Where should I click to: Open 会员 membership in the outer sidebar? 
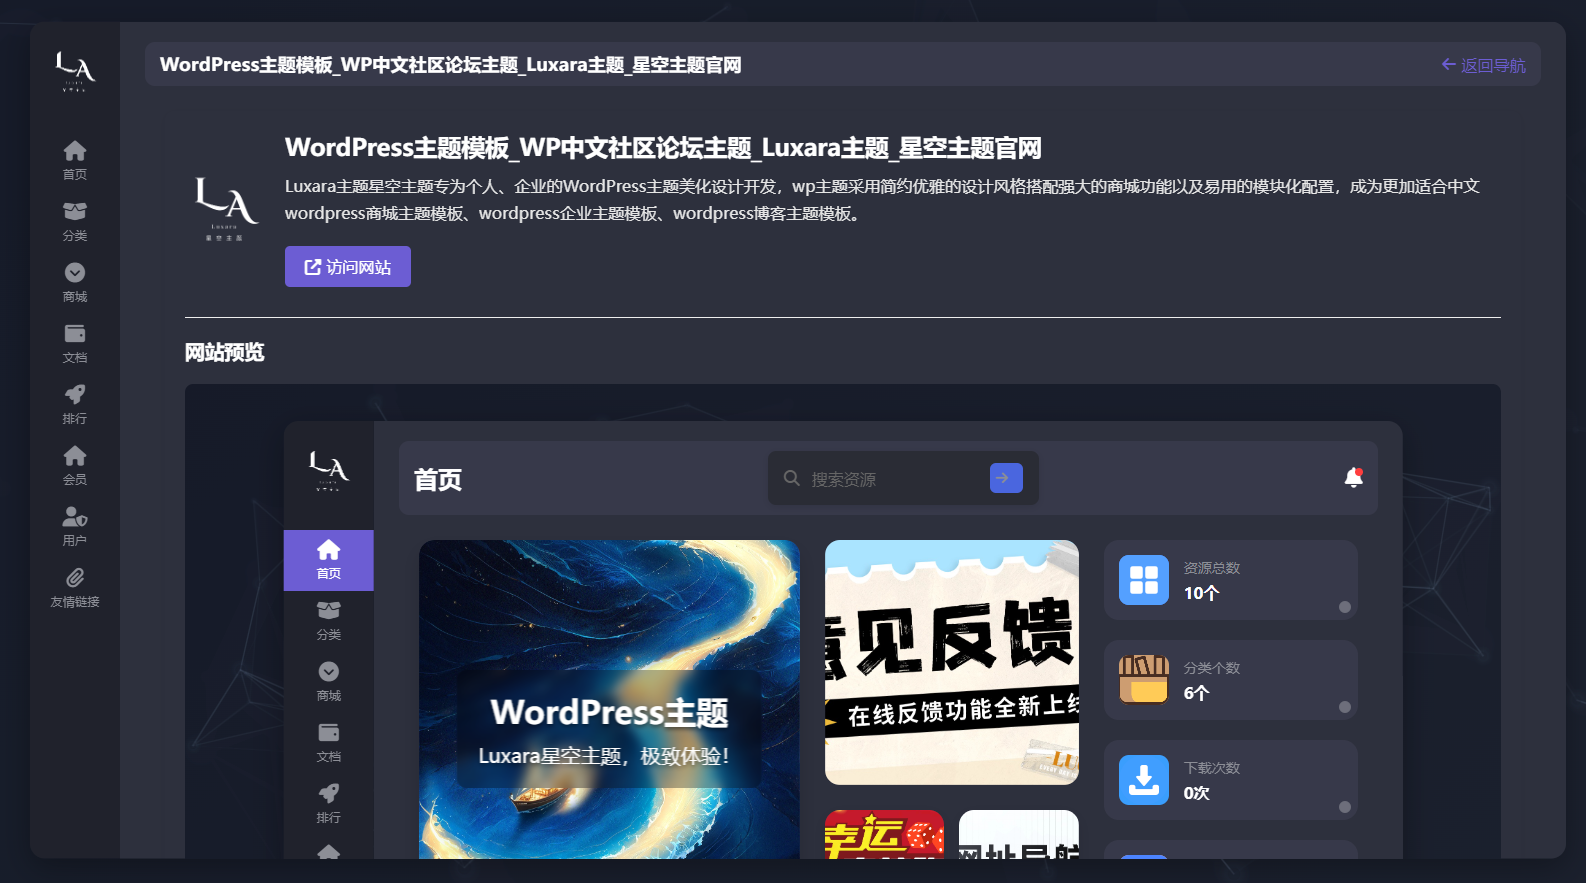tap(75, 465)
